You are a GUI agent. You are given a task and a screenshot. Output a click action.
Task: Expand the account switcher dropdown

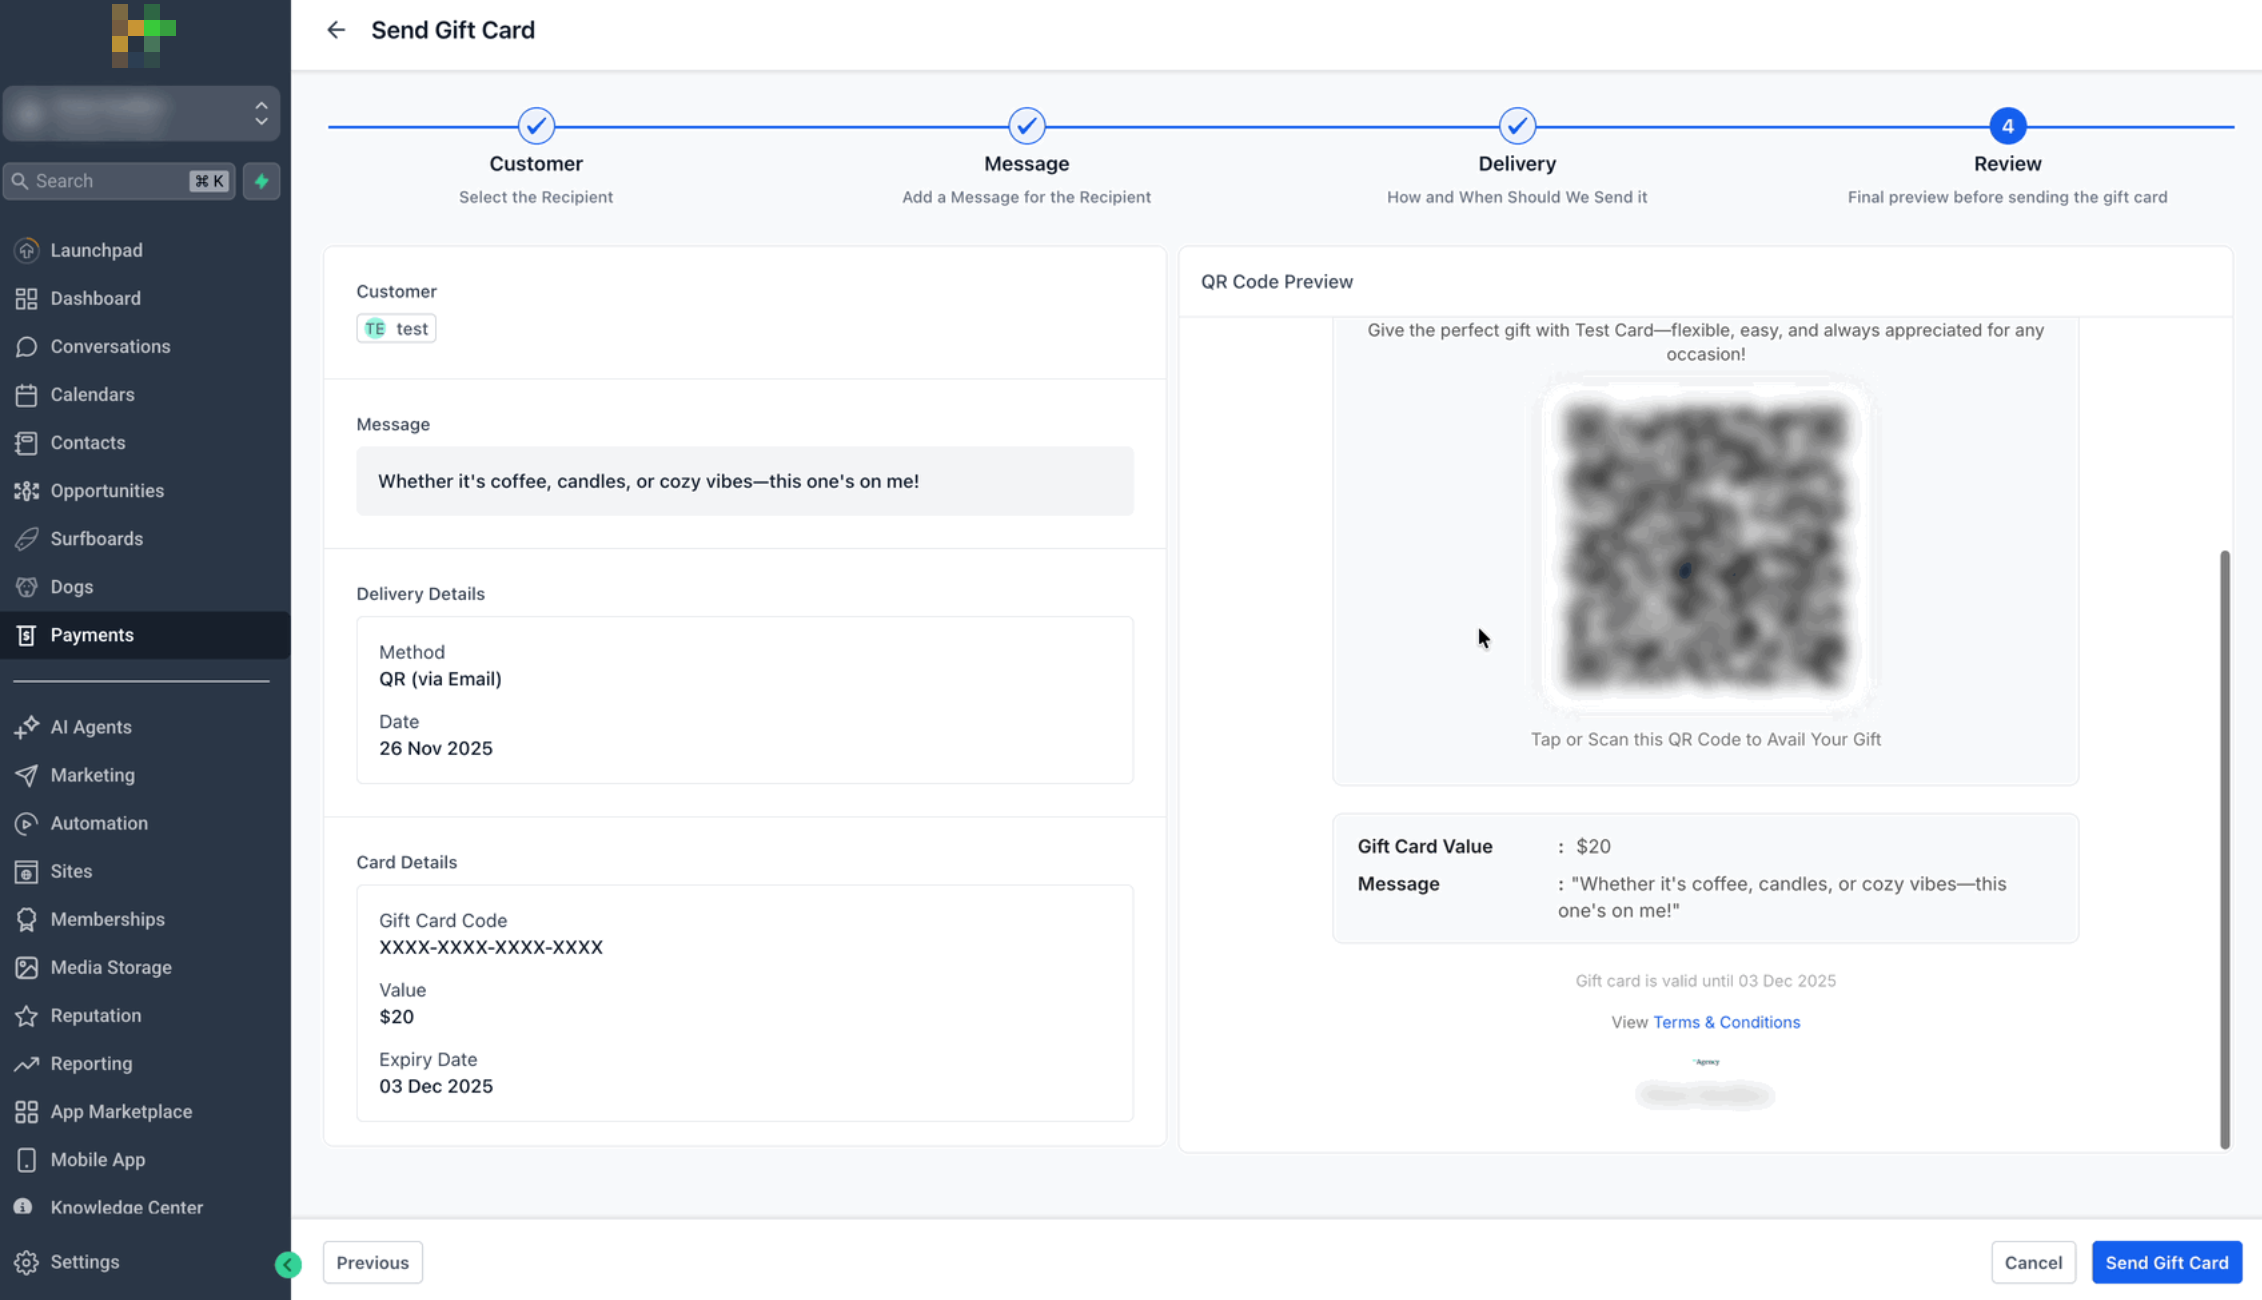141,113
